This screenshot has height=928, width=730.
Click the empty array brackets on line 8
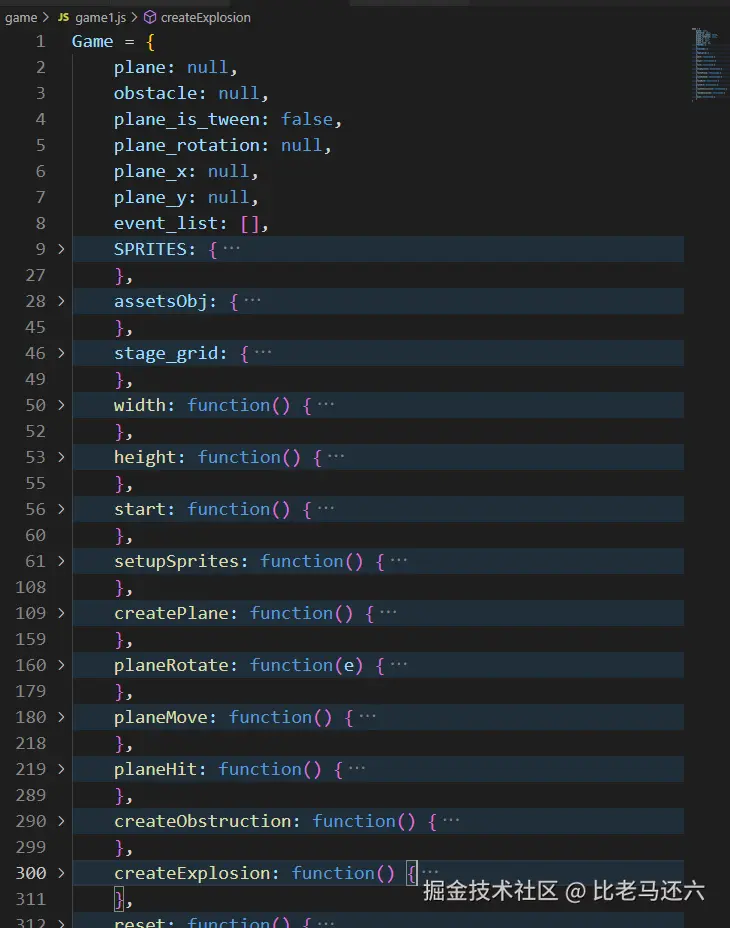click(x=250, y=224)
